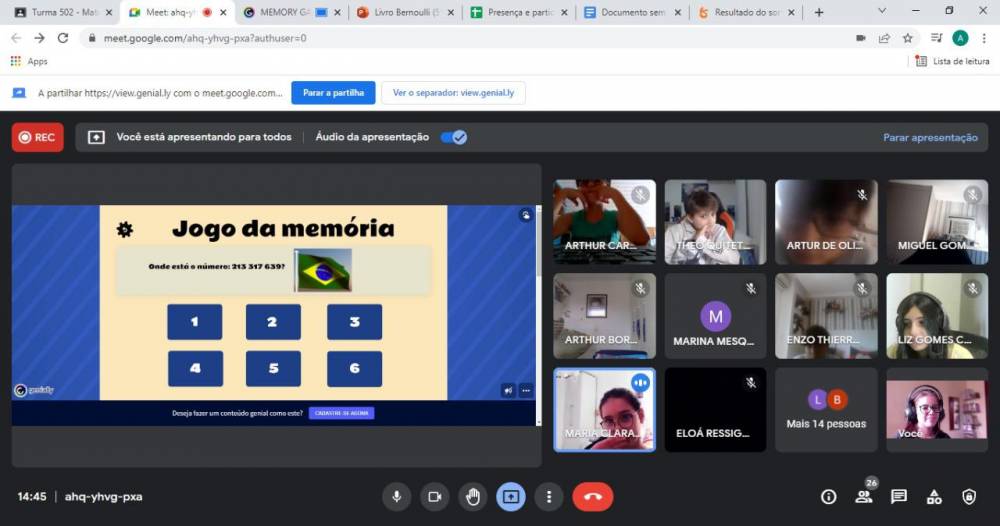
Task: Open host controls shield icon
Action: (968, 497)
